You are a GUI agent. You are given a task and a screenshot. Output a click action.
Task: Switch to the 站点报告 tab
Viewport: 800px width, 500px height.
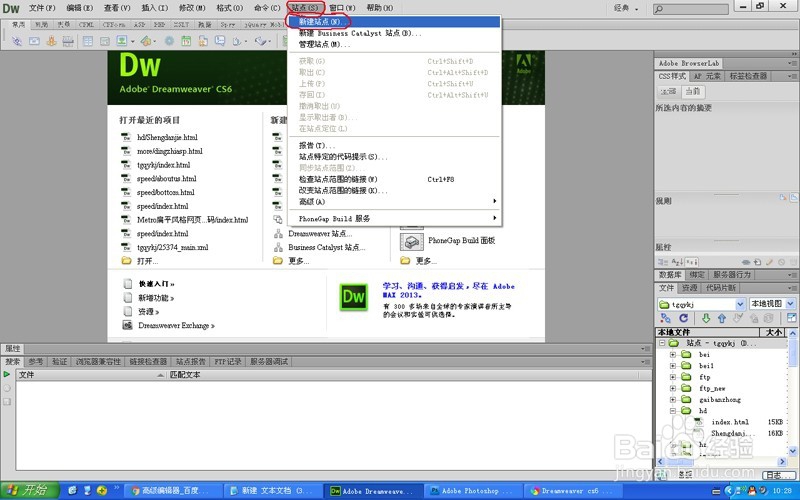point(190,362)
